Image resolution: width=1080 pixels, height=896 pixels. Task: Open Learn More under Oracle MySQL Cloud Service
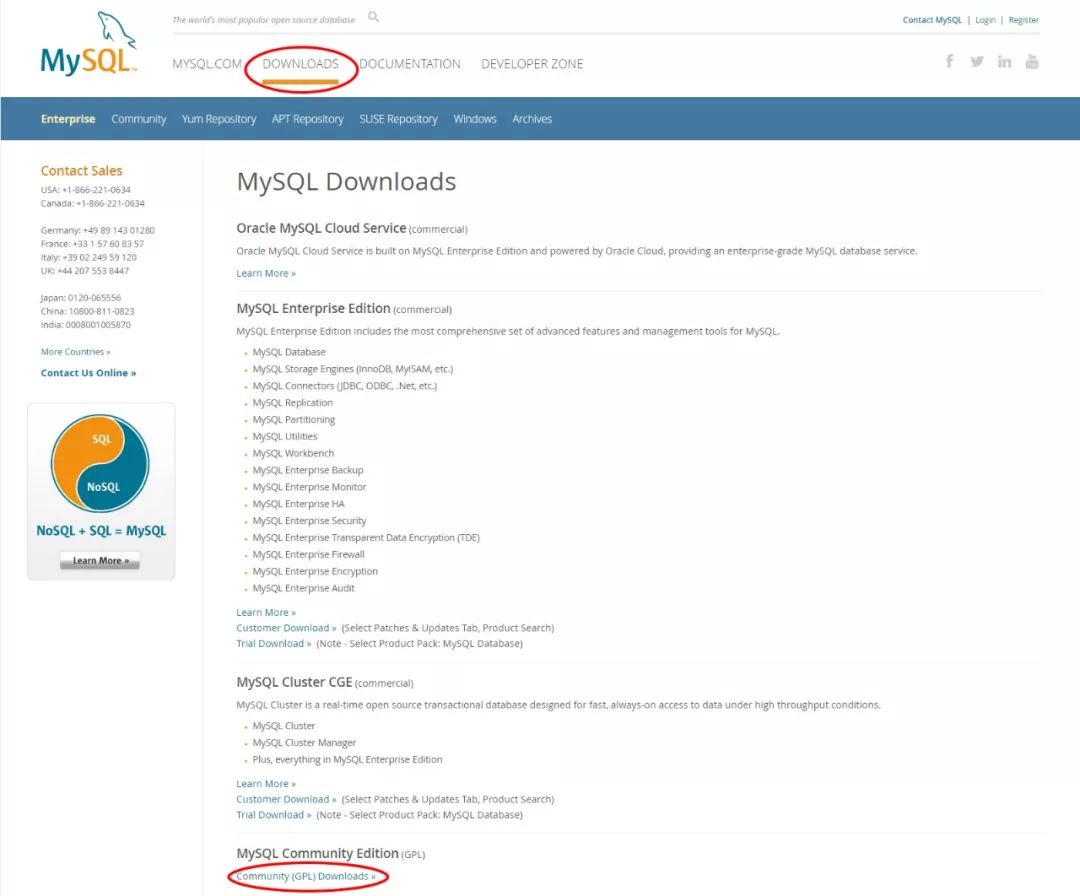266,273
